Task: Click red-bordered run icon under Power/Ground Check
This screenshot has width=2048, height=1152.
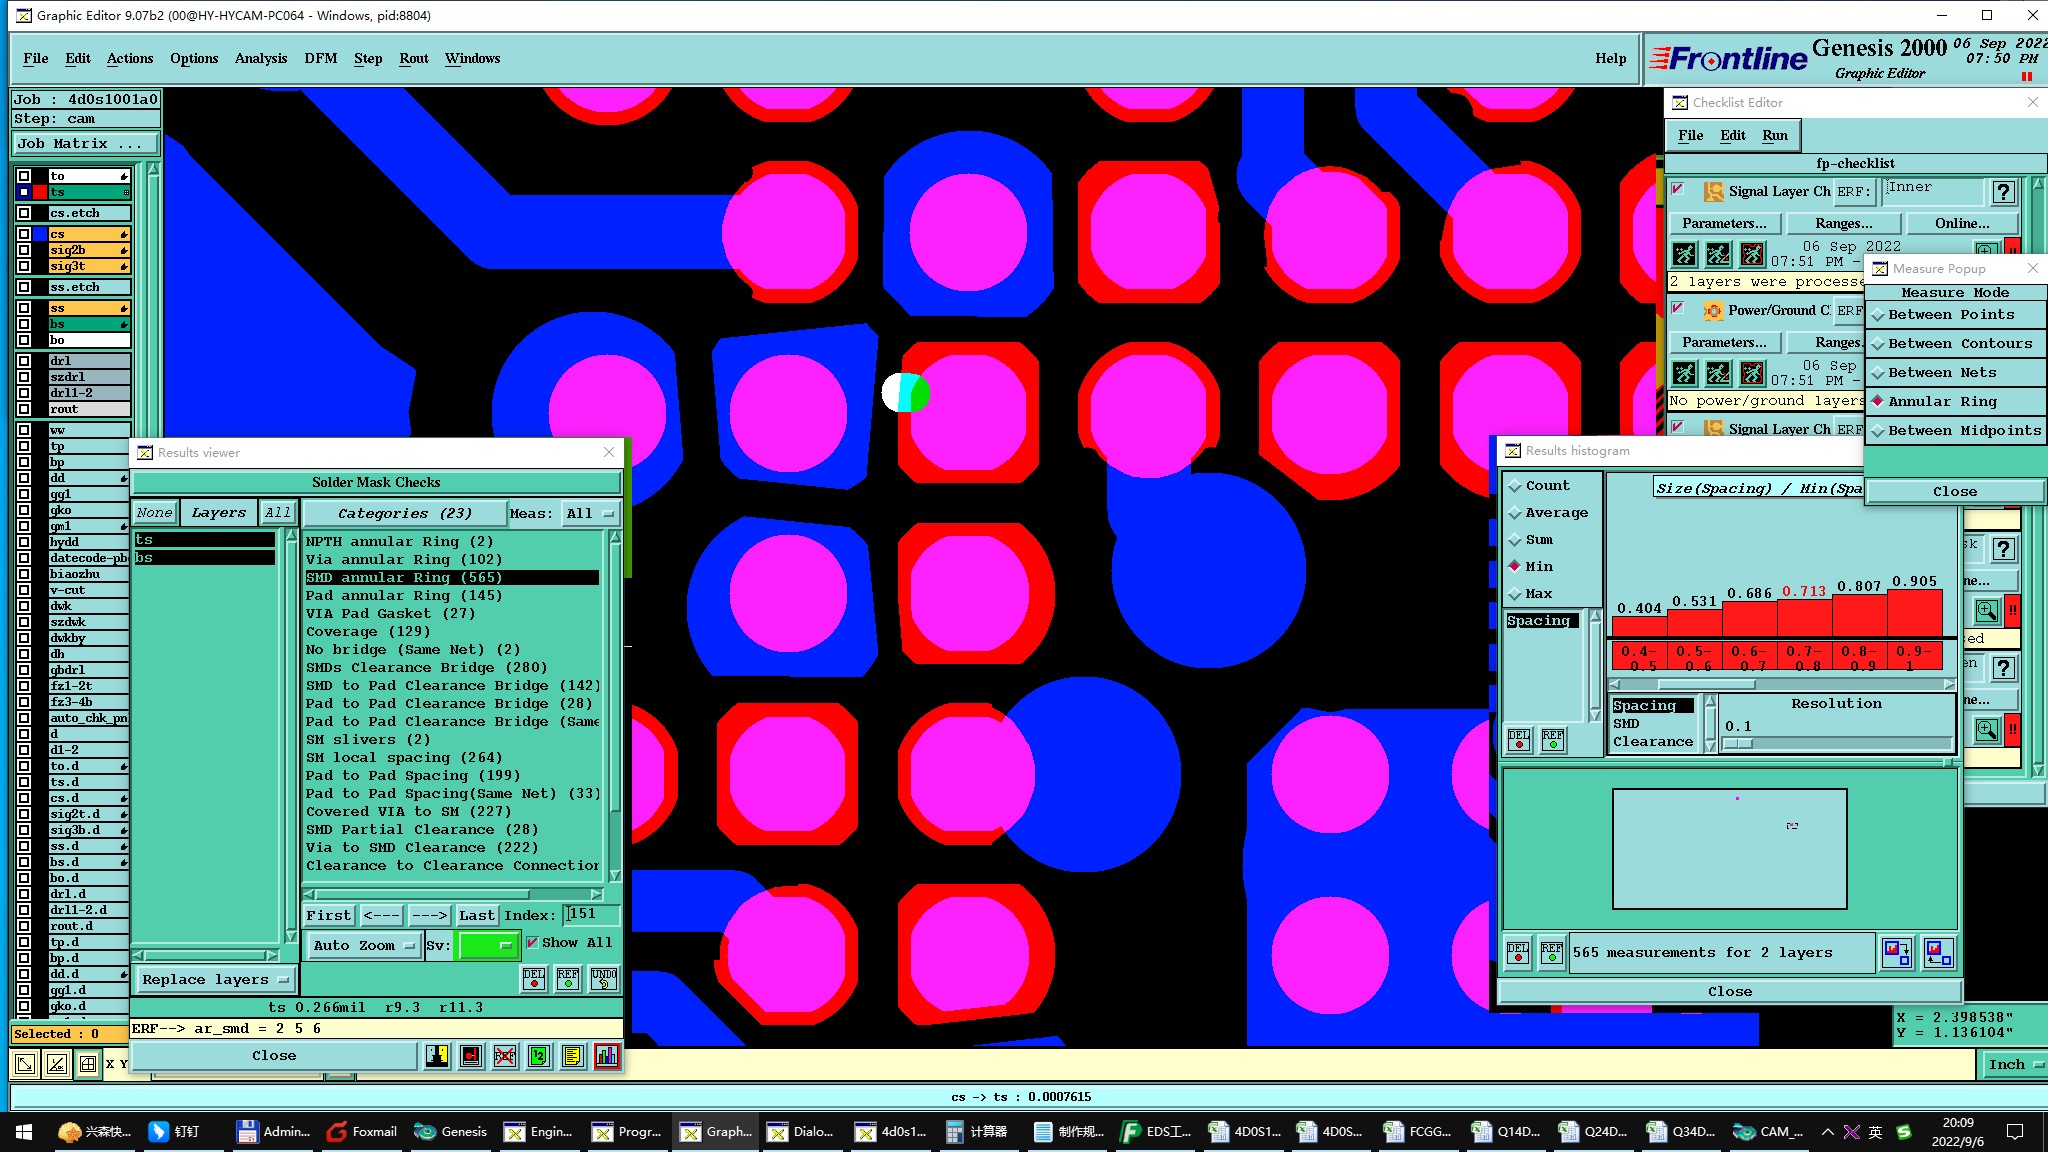Action: coord(1752,373)
